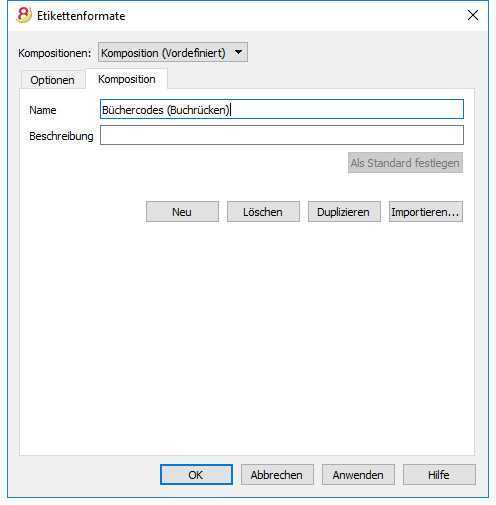496x505 pixels.
Task: Create a new composition with Neu
Action: pos(182,212)
